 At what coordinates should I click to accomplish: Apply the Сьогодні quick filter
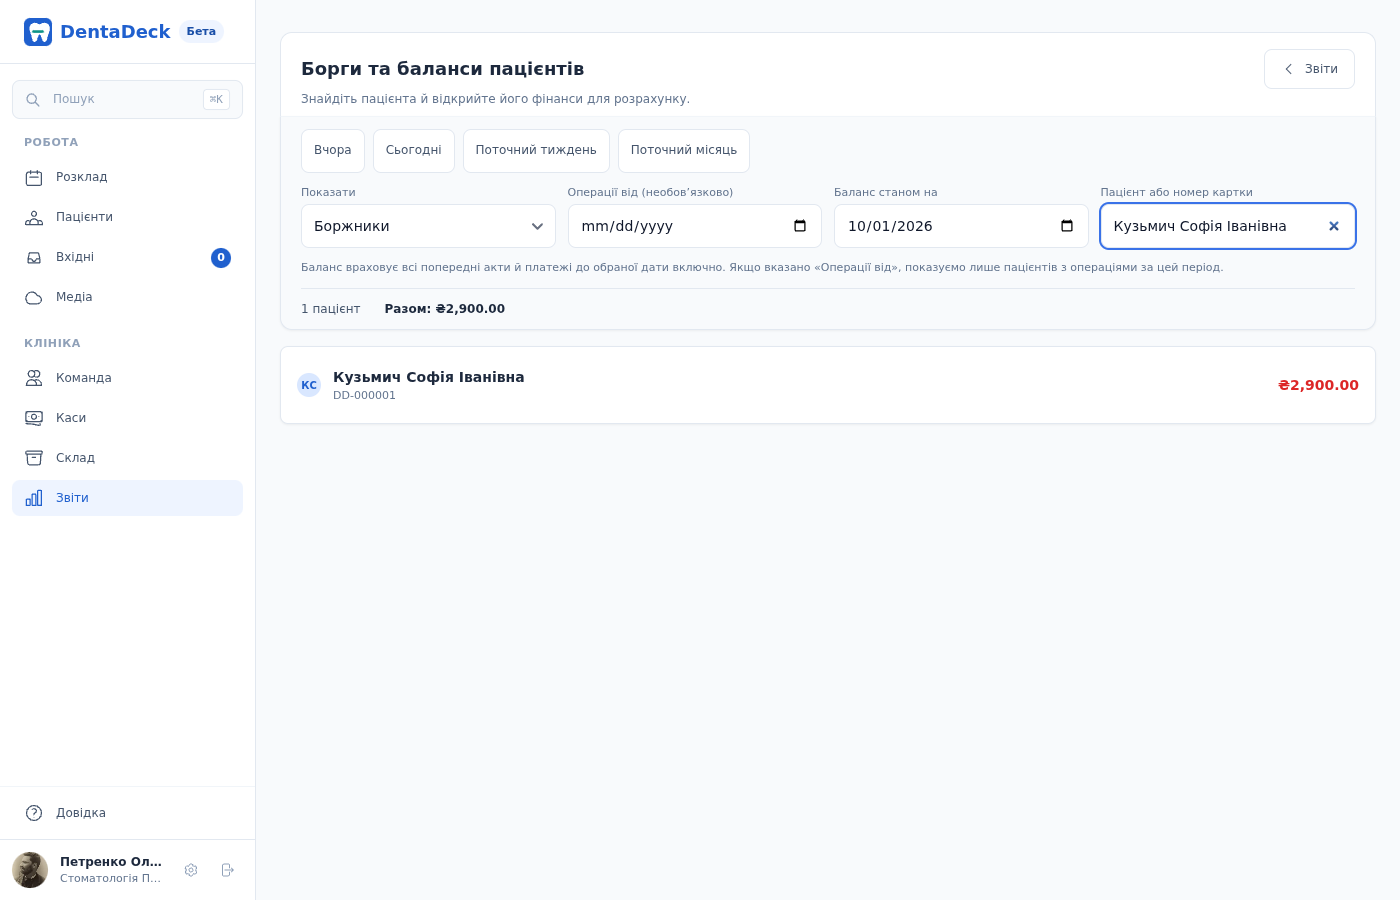[414, 151]
